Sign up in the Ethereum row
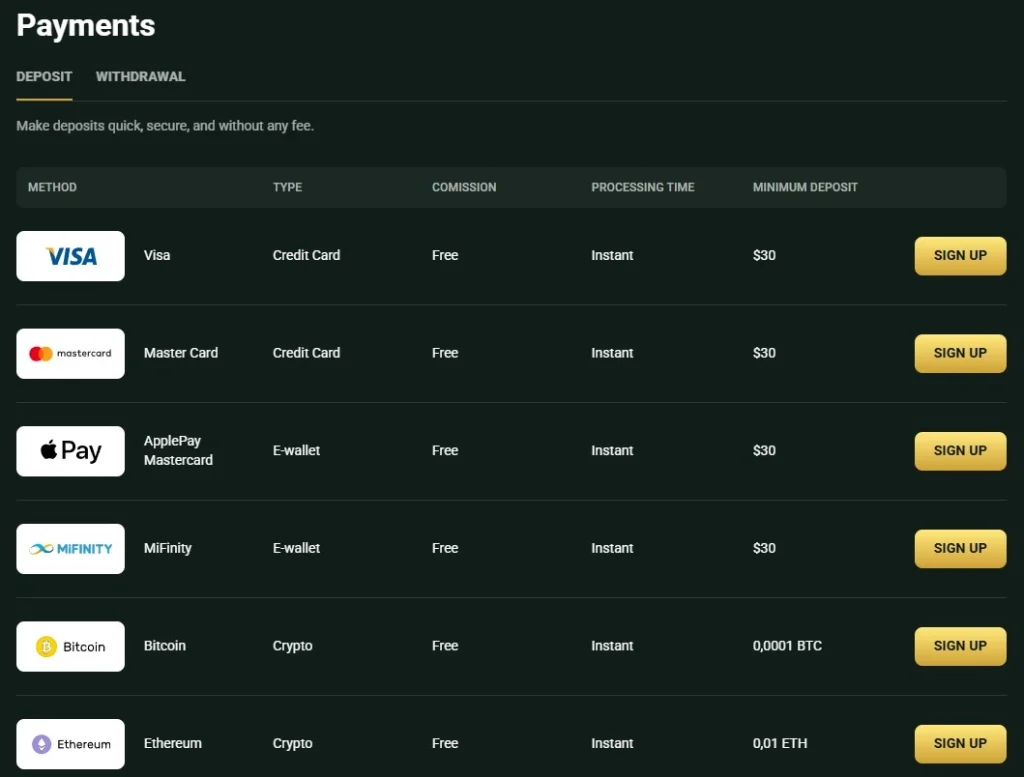The height and width of the screenshot is (777, 1024). [960, 744]
